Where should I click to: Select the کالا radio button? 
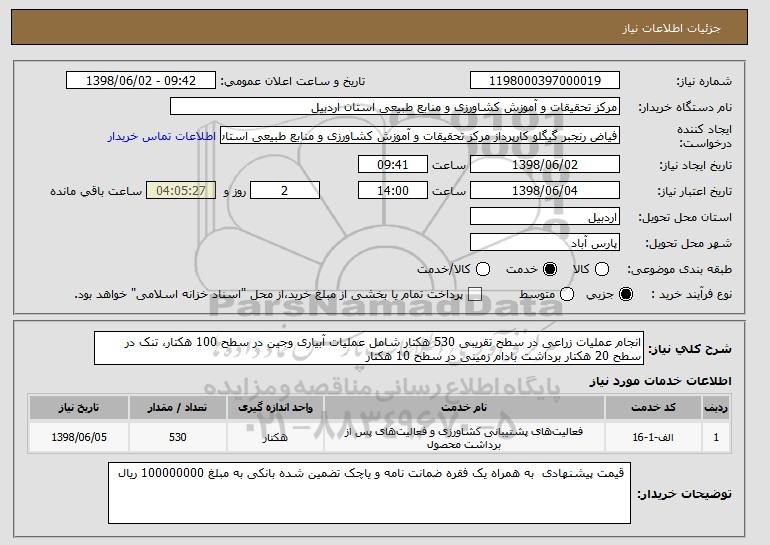coord(602,269)
